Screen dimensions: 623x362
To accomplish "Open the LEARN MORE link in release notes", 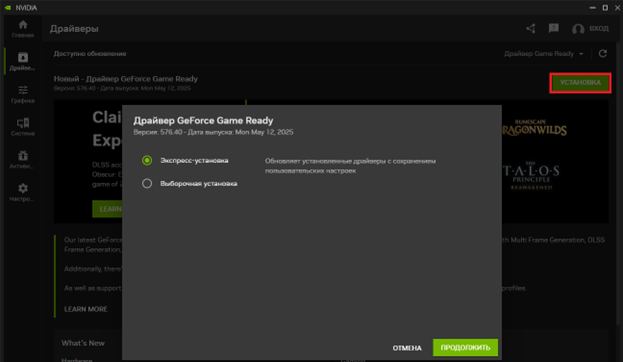I will [x=86, y=309].
